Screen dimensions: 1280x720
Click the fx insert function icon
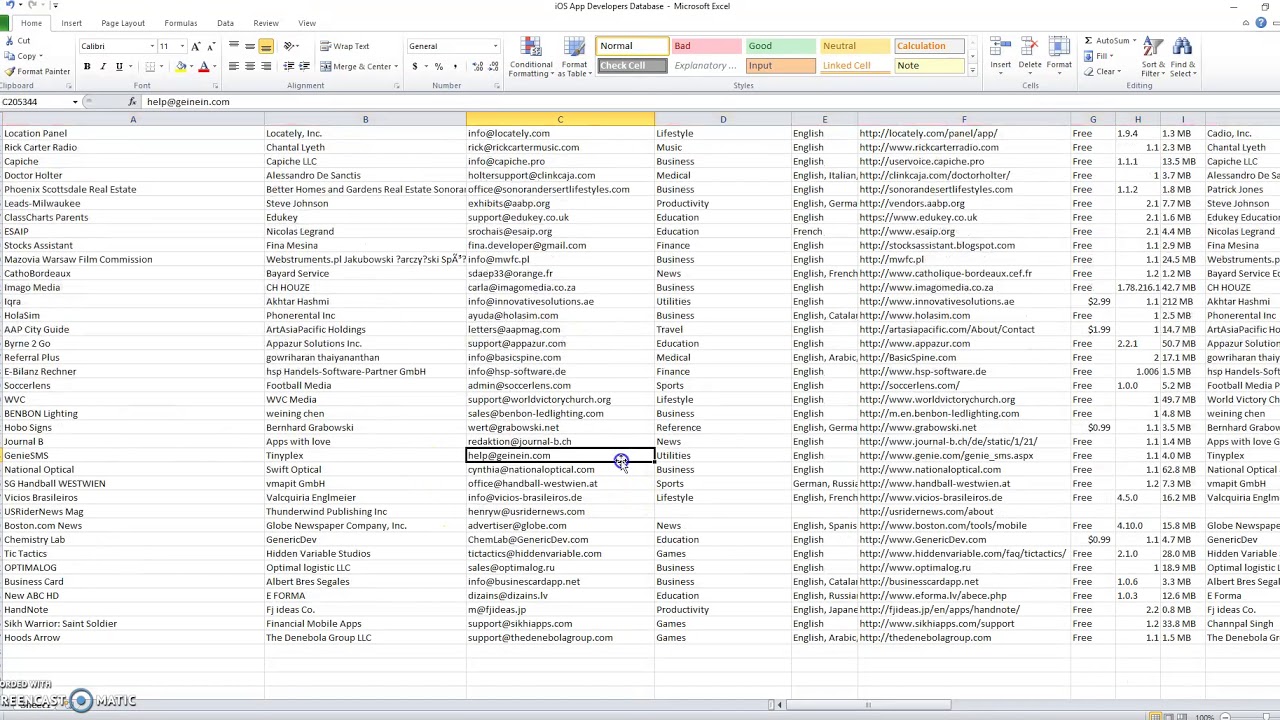132,102
